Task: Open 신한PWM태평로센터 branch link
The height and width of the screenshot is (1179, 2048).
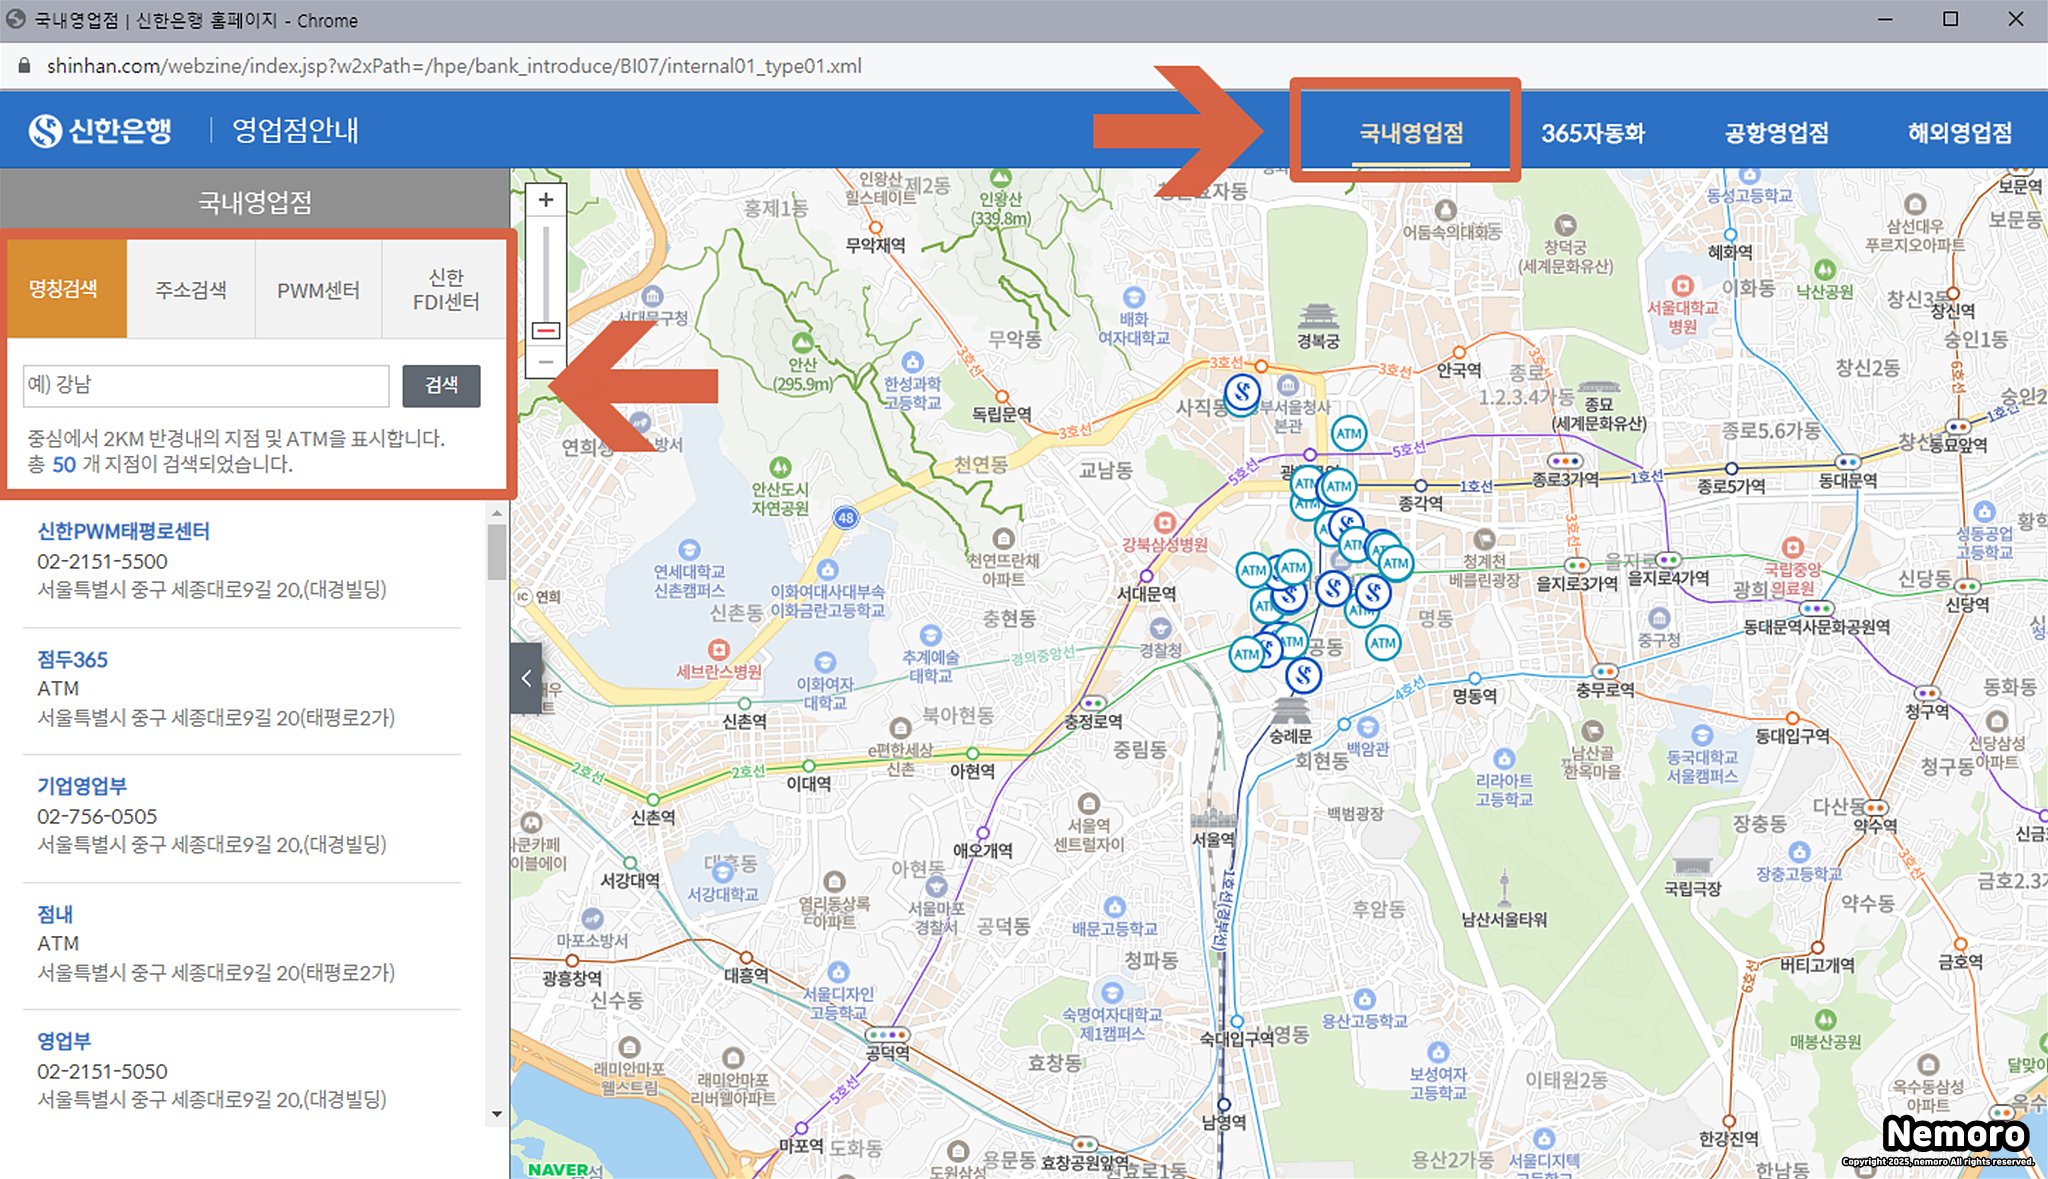Action: point(123,531)
